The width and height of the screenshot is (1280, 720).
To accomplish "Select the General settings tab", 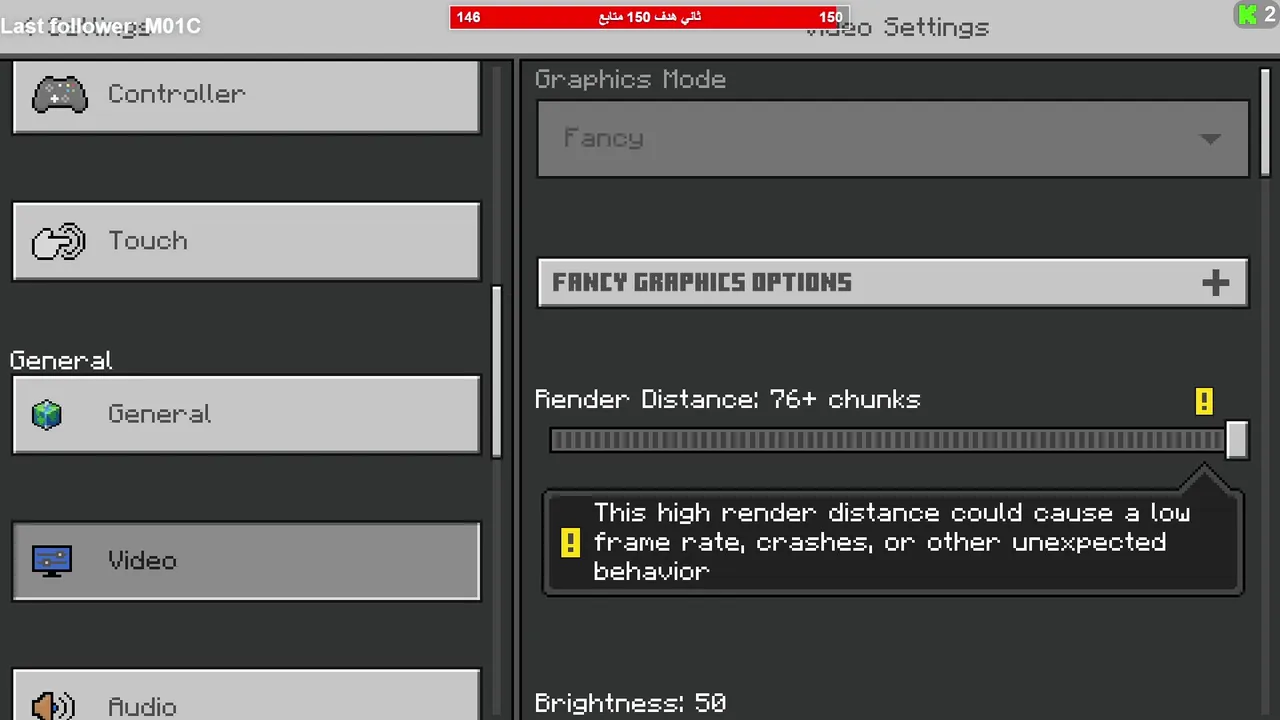I will (246, 414).
